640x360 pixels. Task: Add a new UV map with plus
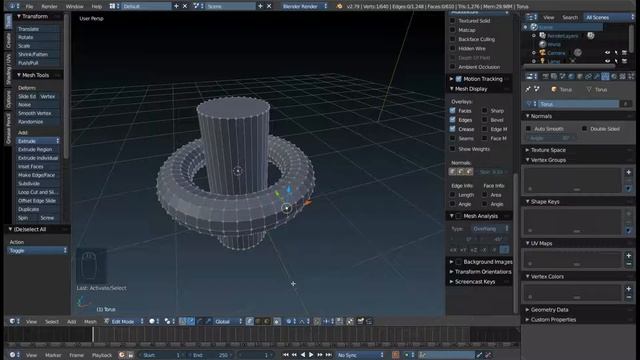pos(629,256)
